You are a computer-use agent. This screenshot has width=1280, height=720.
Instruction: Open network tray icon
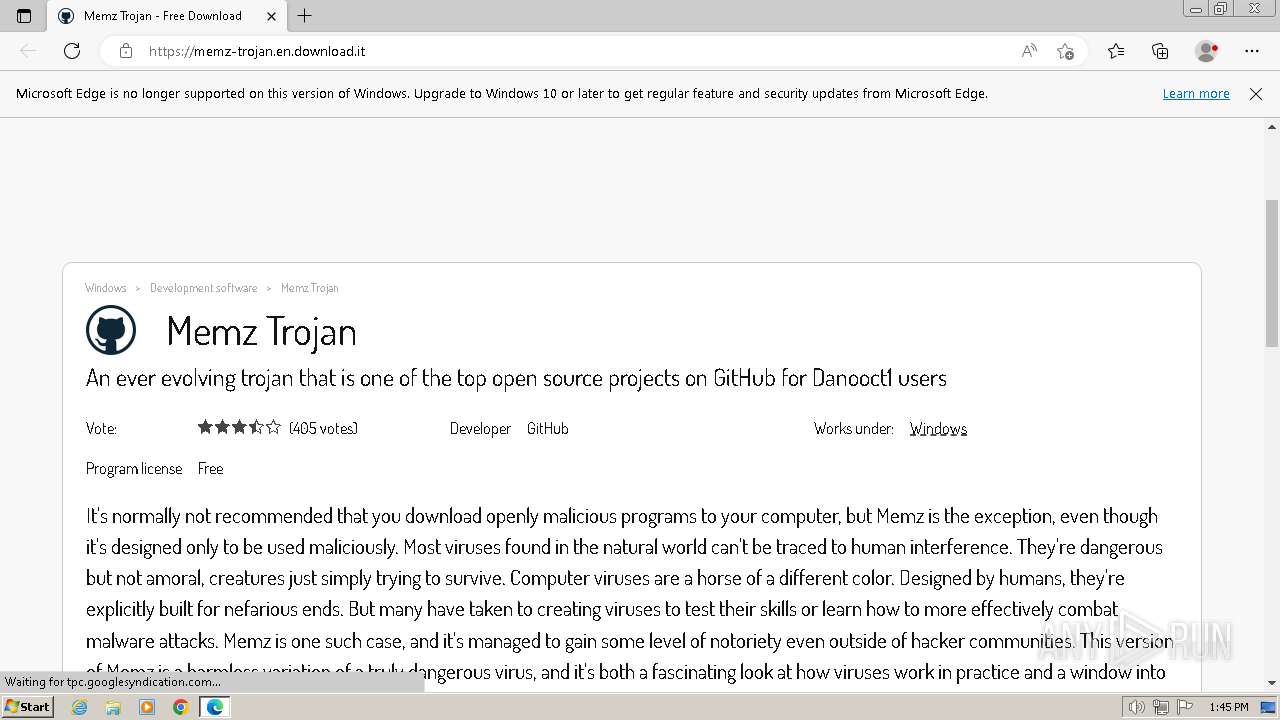point(1160,707)
